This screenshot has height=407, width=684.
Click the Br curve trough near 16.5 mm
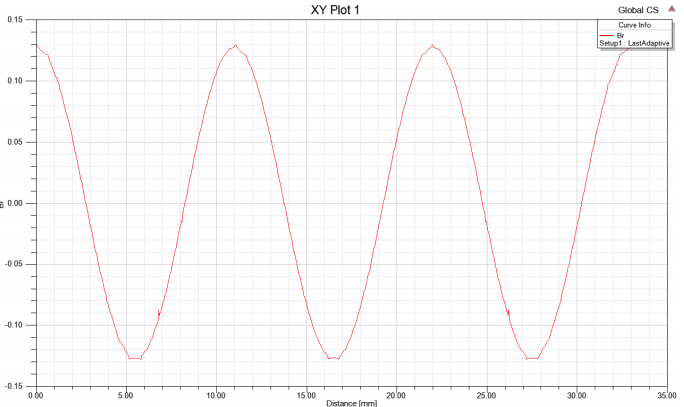click(x=334, y=358)
